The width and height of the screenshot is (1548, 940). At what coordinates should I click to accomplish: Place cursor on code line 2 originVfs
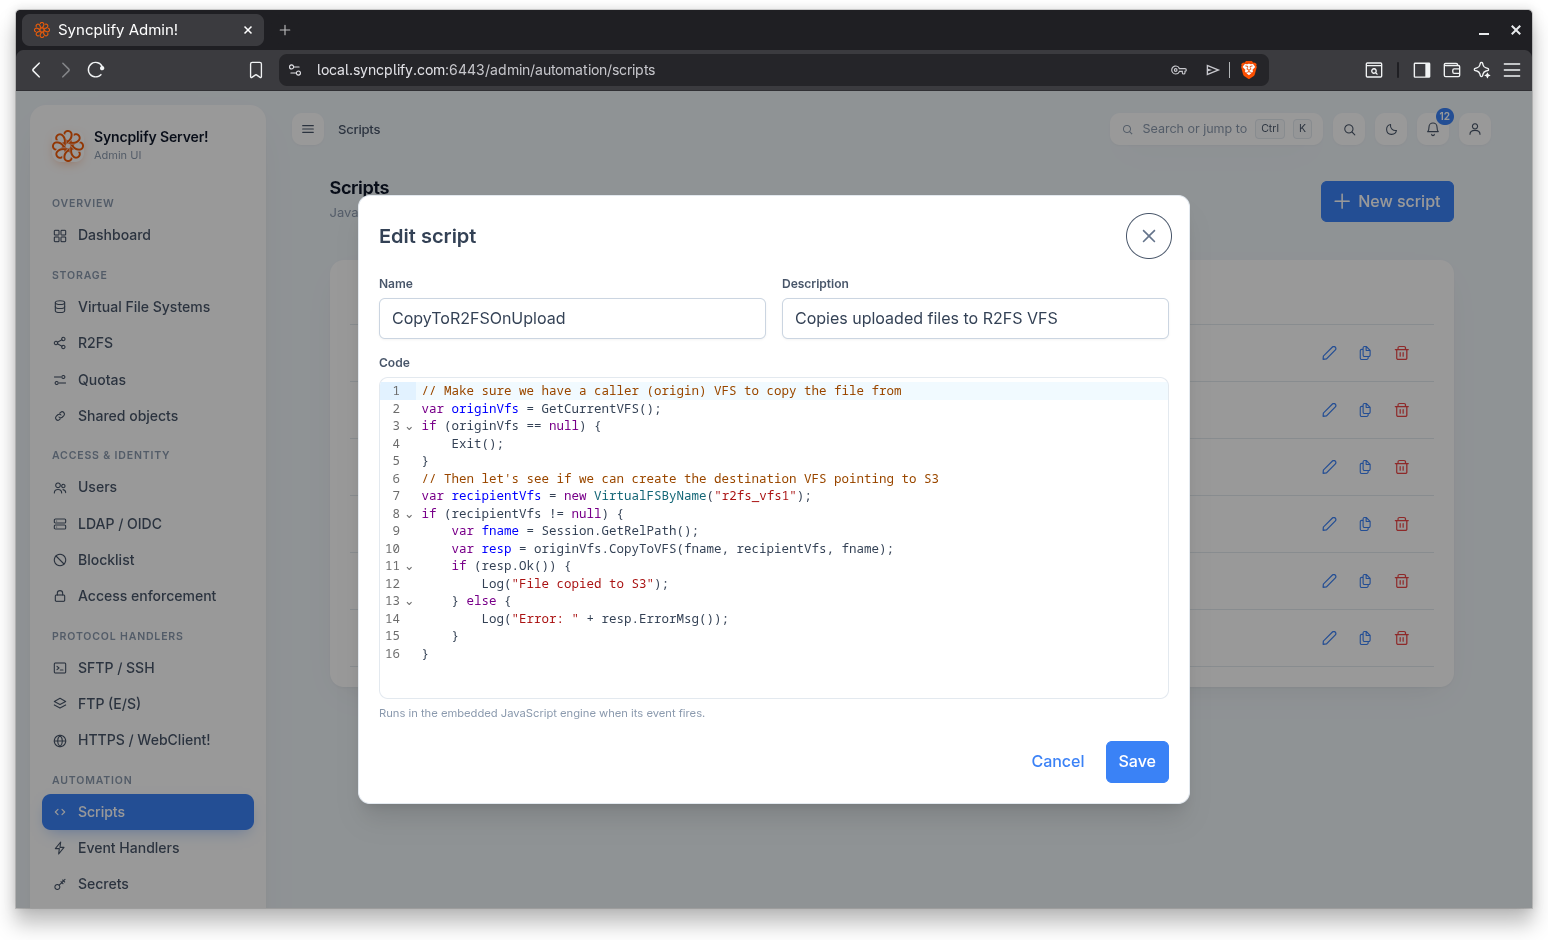click(x=485, y=409)
